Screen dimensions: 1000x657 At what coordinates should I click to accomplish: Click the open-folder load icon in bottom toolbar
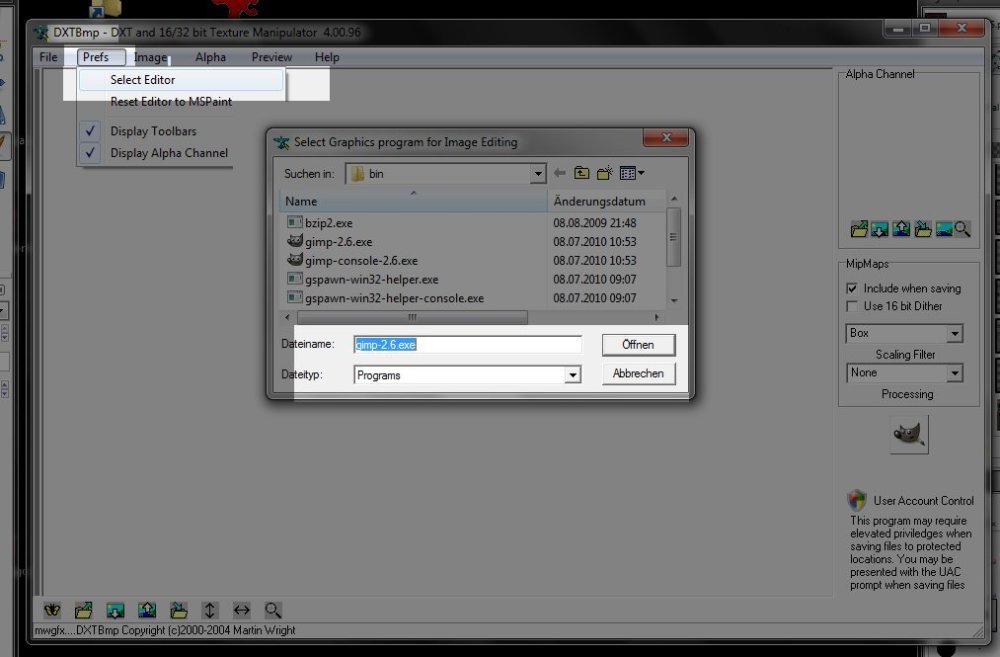pos(84,610)
